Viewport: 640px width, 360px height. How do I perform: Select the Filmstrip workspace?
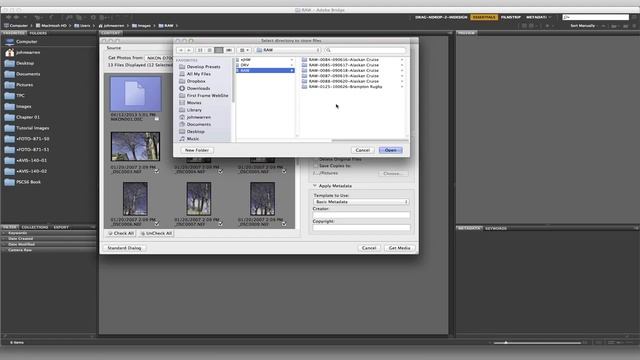511,17
